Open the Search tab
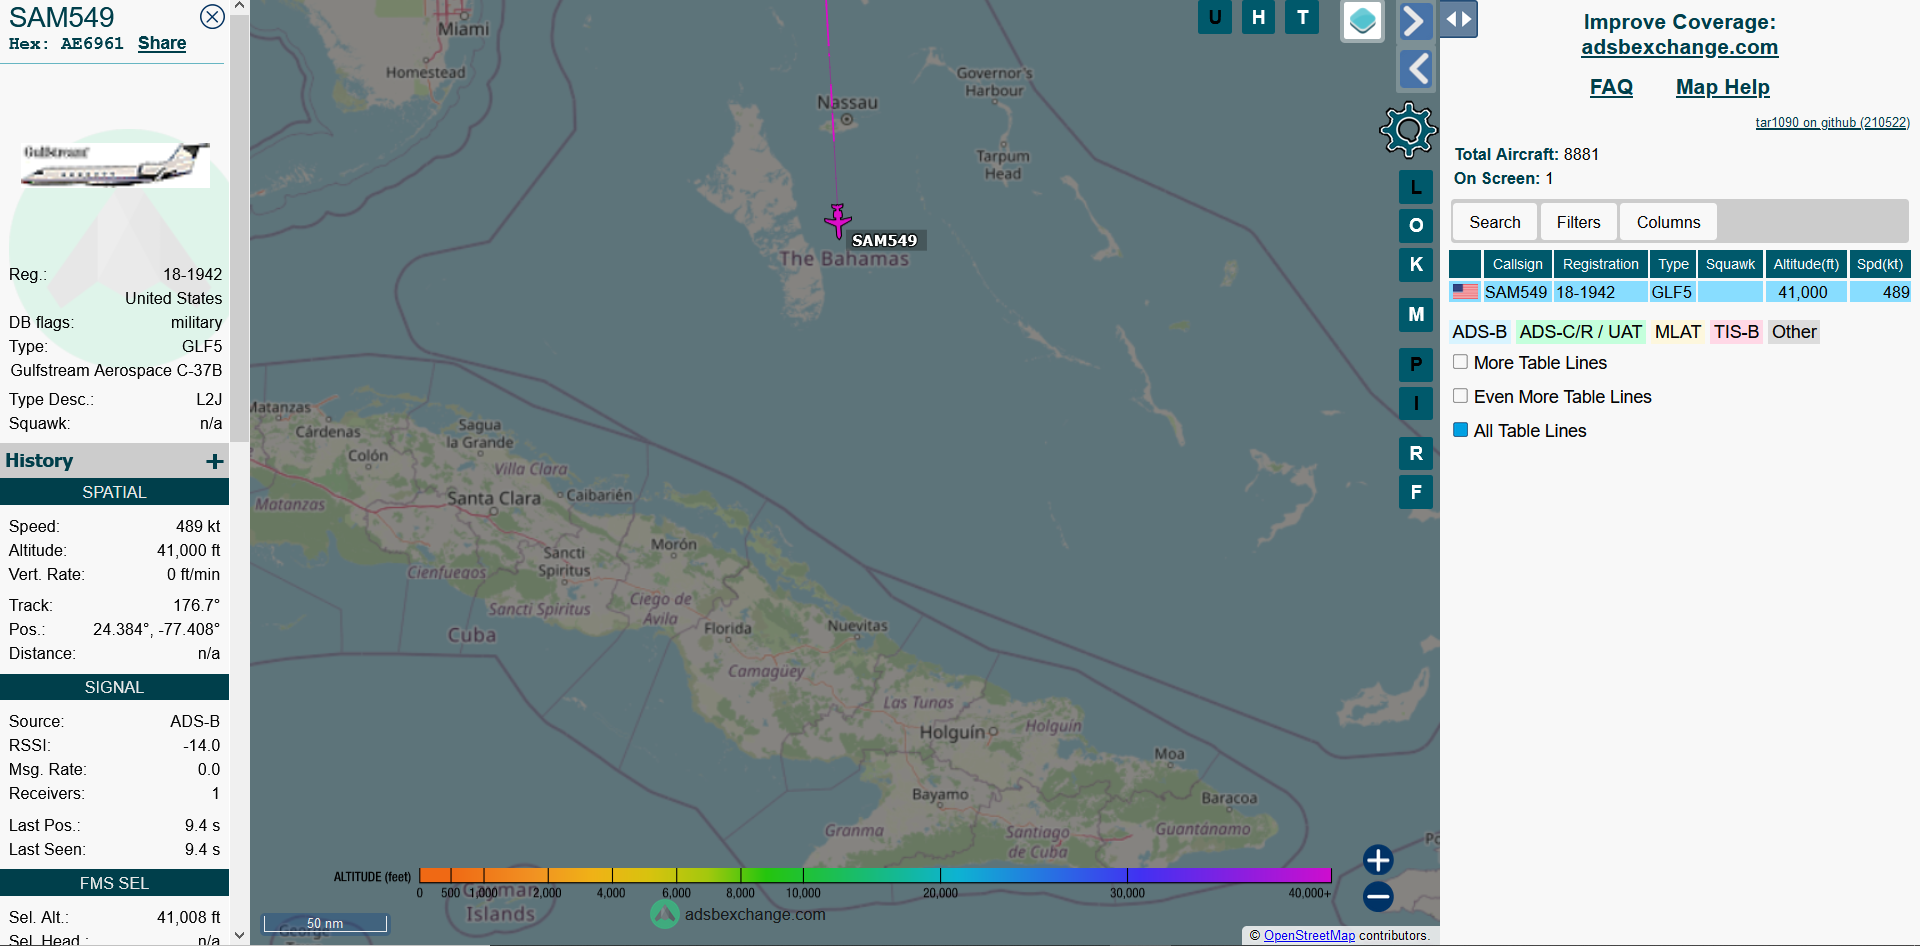The height and width of the screenshot is (946, 1920). pyautogui.click(x=1495, y=222)
